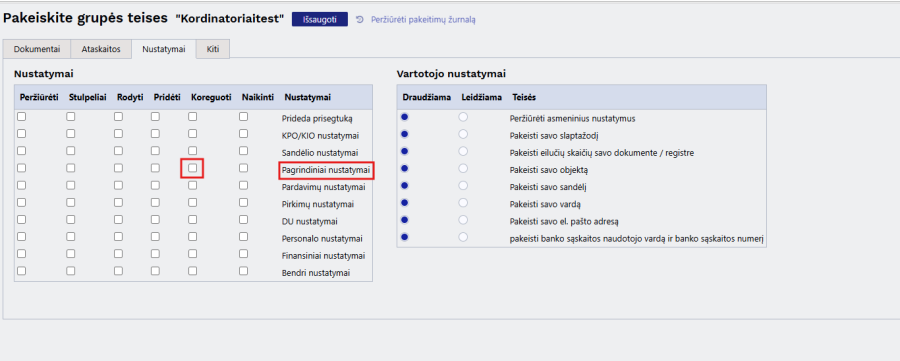The image size is (900, 361).
Task: Check Rodyti for Finansiniai nustatymai
Action: (x=118, y=254)
